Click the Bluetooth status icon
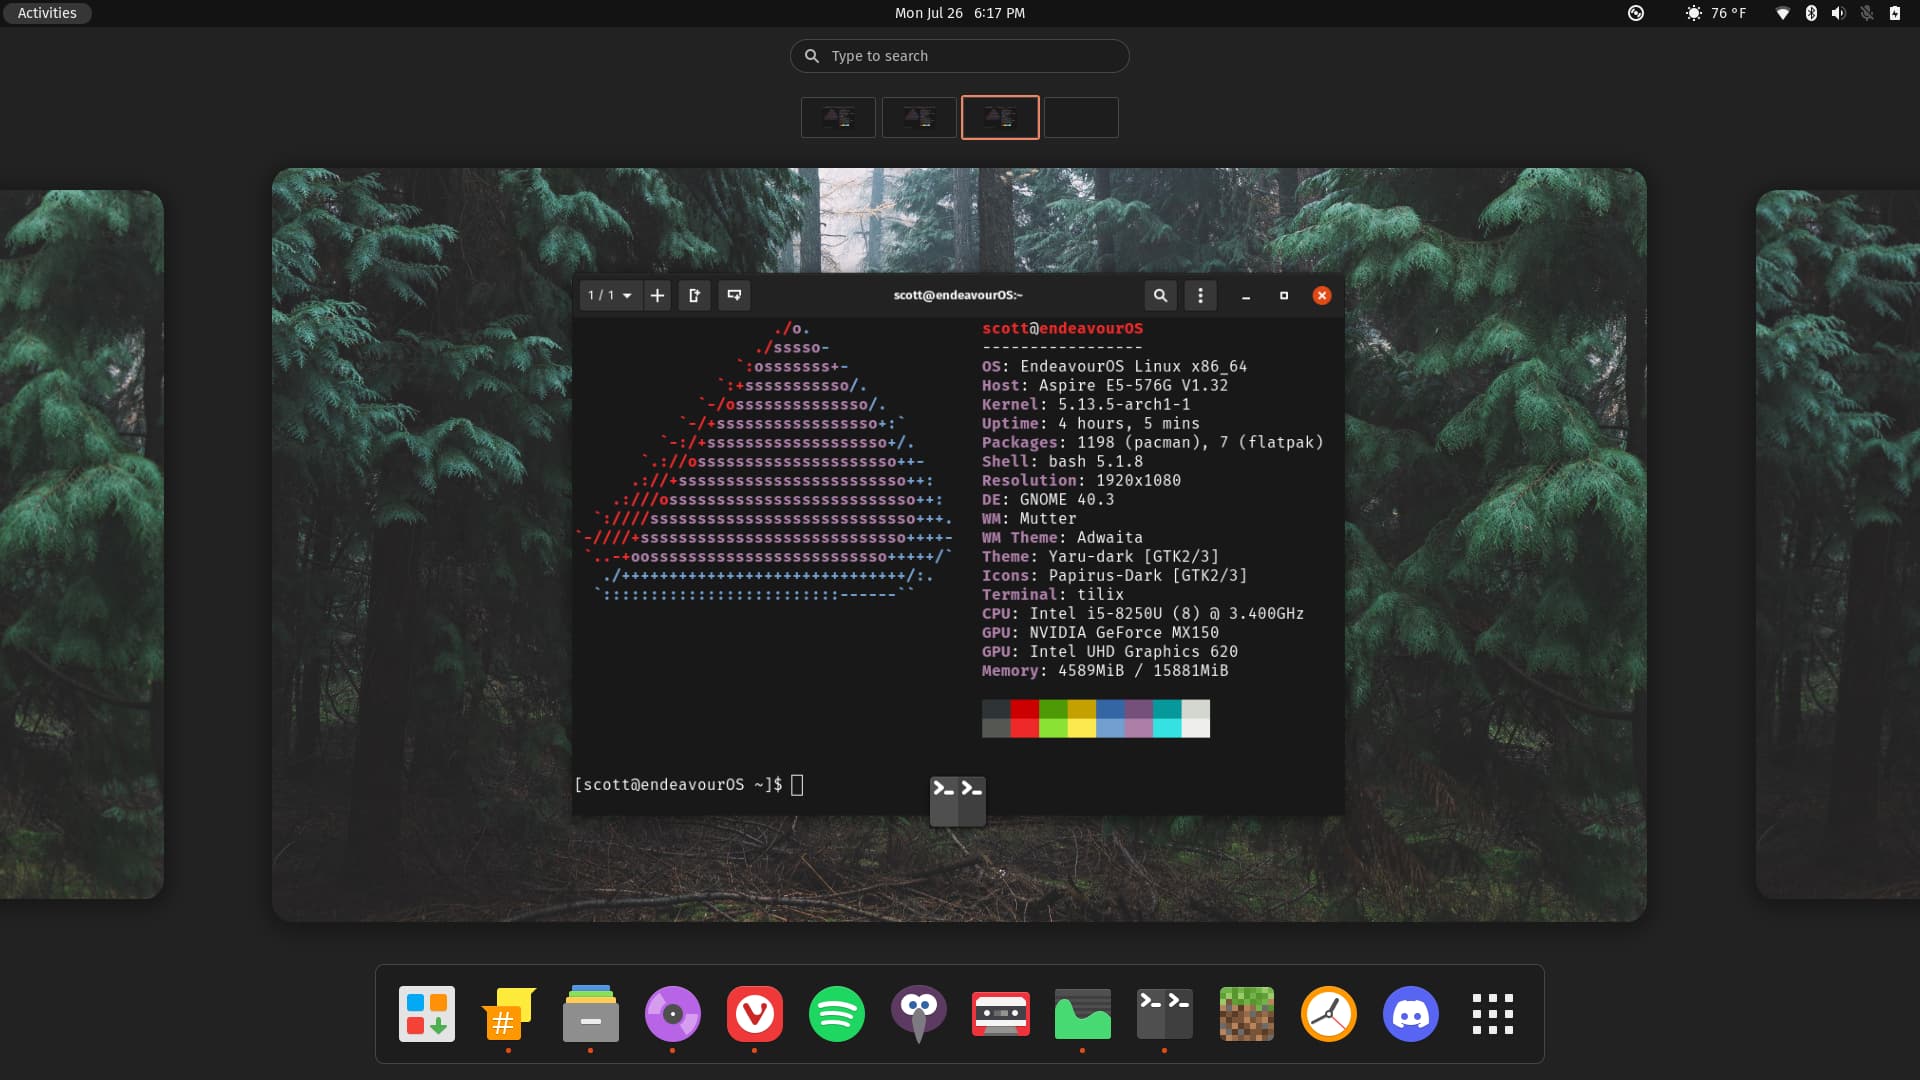This screenshot has width=1920, height=1080. tap(1811, 13)
